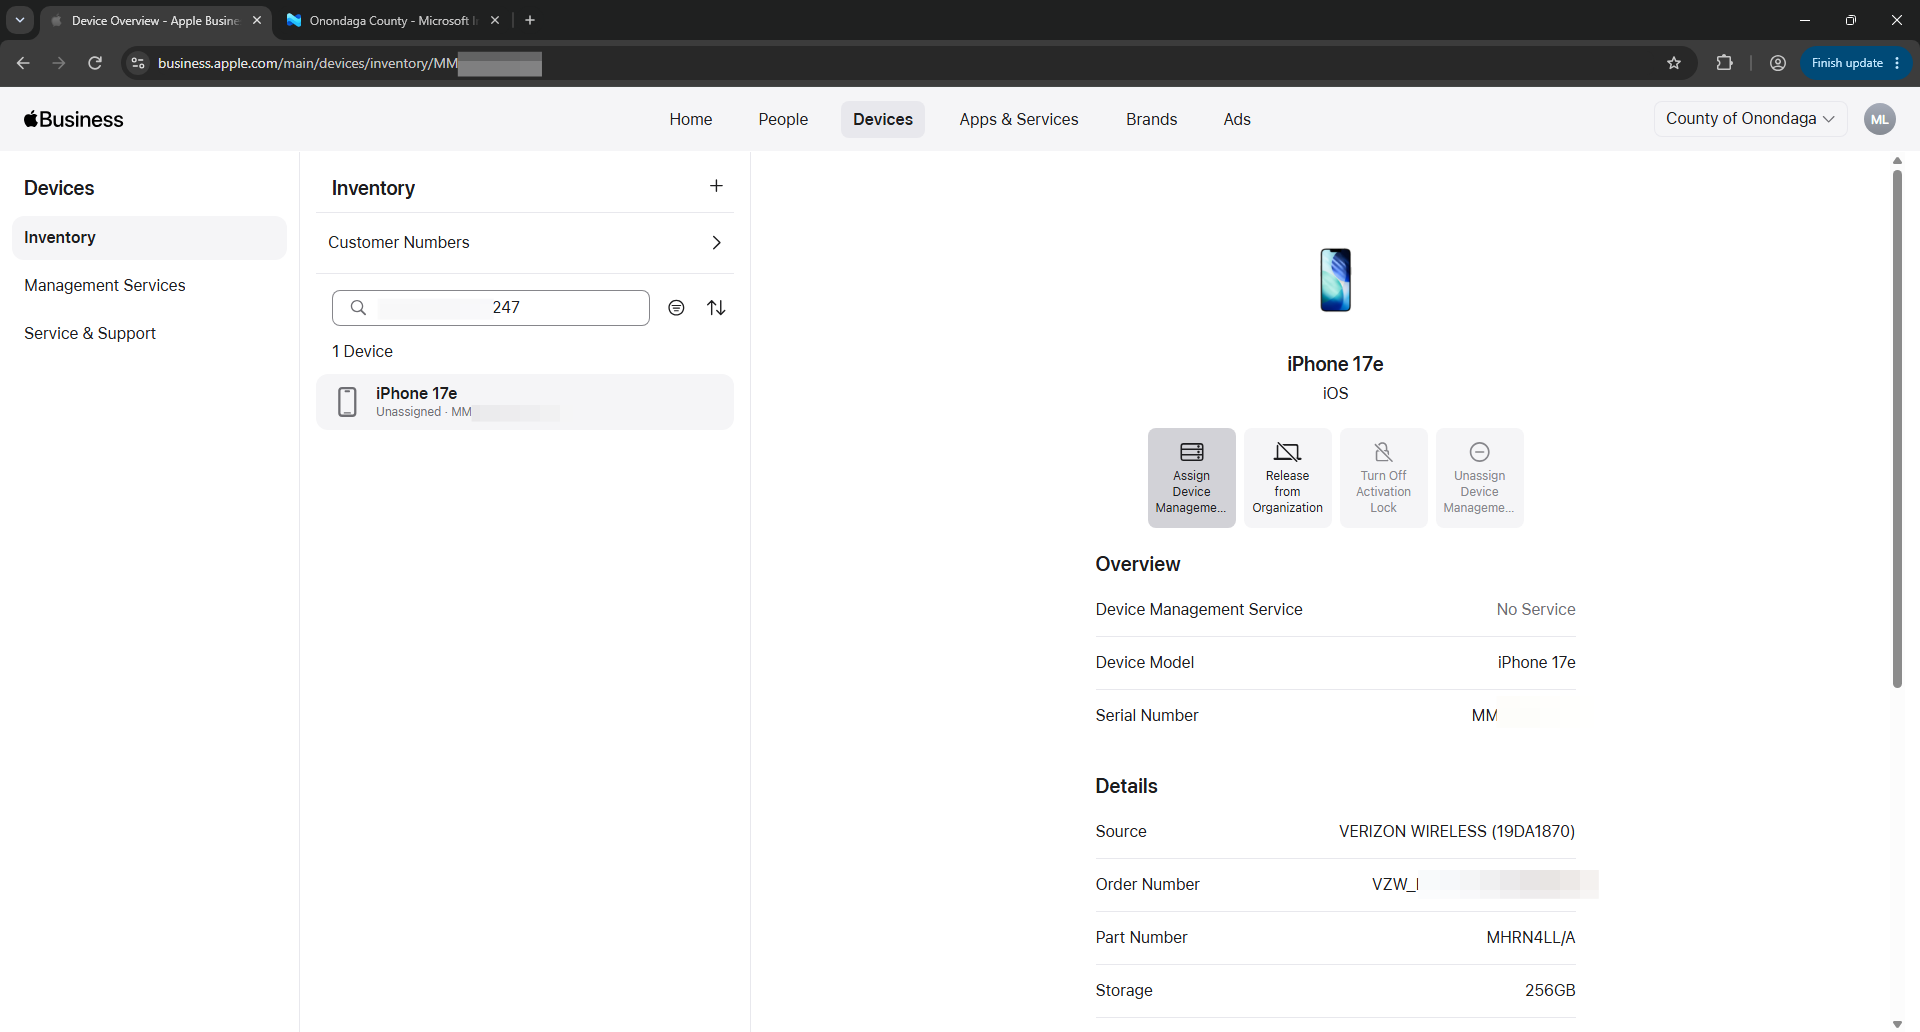Expand Customer Numbers chevron
This screenshot has height=1032, width=1920.
click(x=716, y=243)
